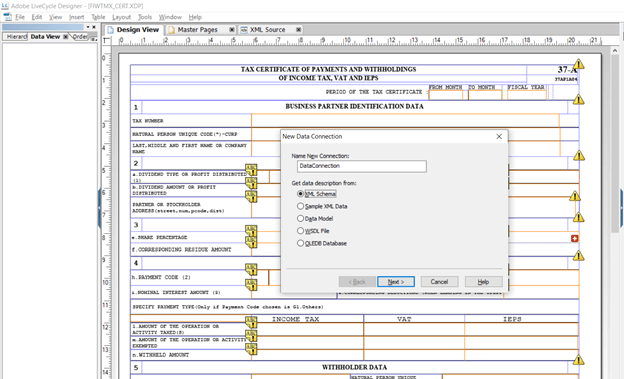Click the 'SPECIFY PAYMENT TYPE' label text
This screenshot has width=624, height=379.
tap(228, 307)
